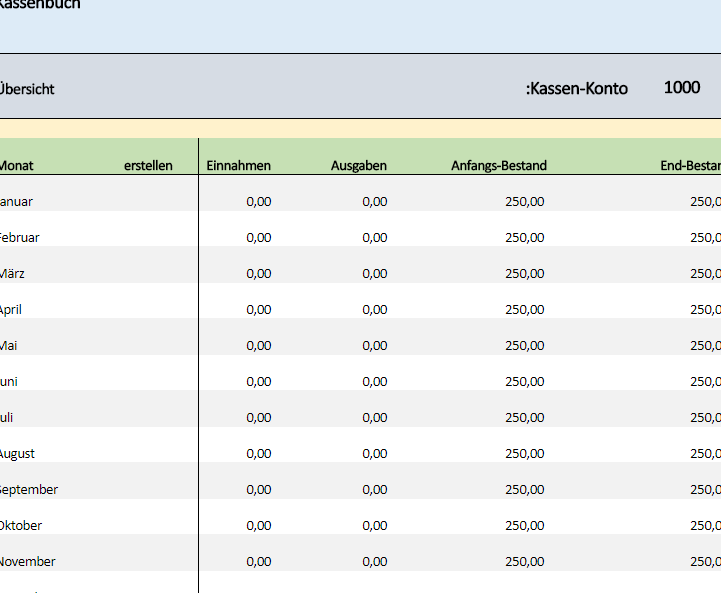Select the Juni Einnahmen cell
The width and height of the screenshot is (721, 593).
point(258,381)
